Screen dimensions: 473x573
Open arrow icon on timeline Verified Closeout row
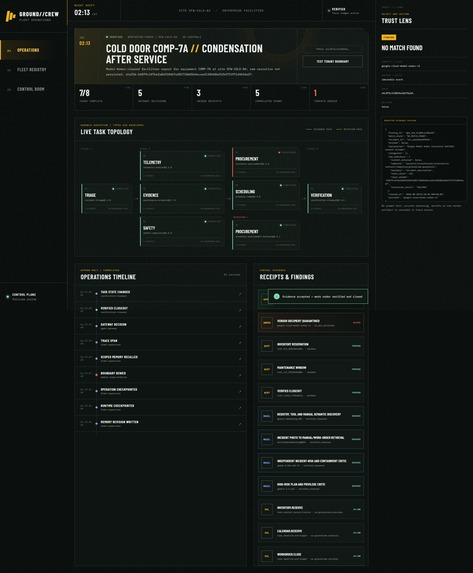(x=240, y=310)
